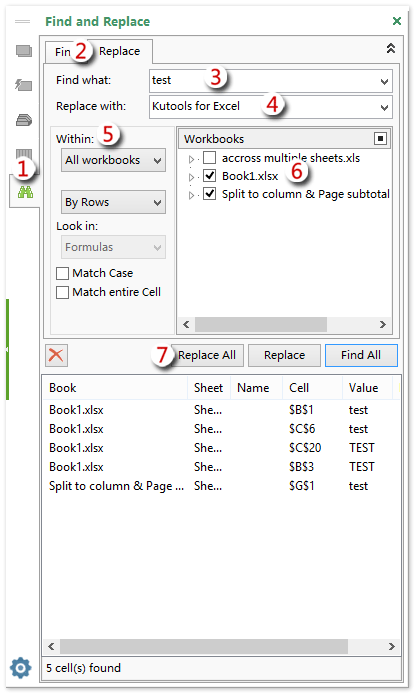Click the workbooks list horizontal scrollbar
The image size is (415, 695).
(x=261, y=324)
